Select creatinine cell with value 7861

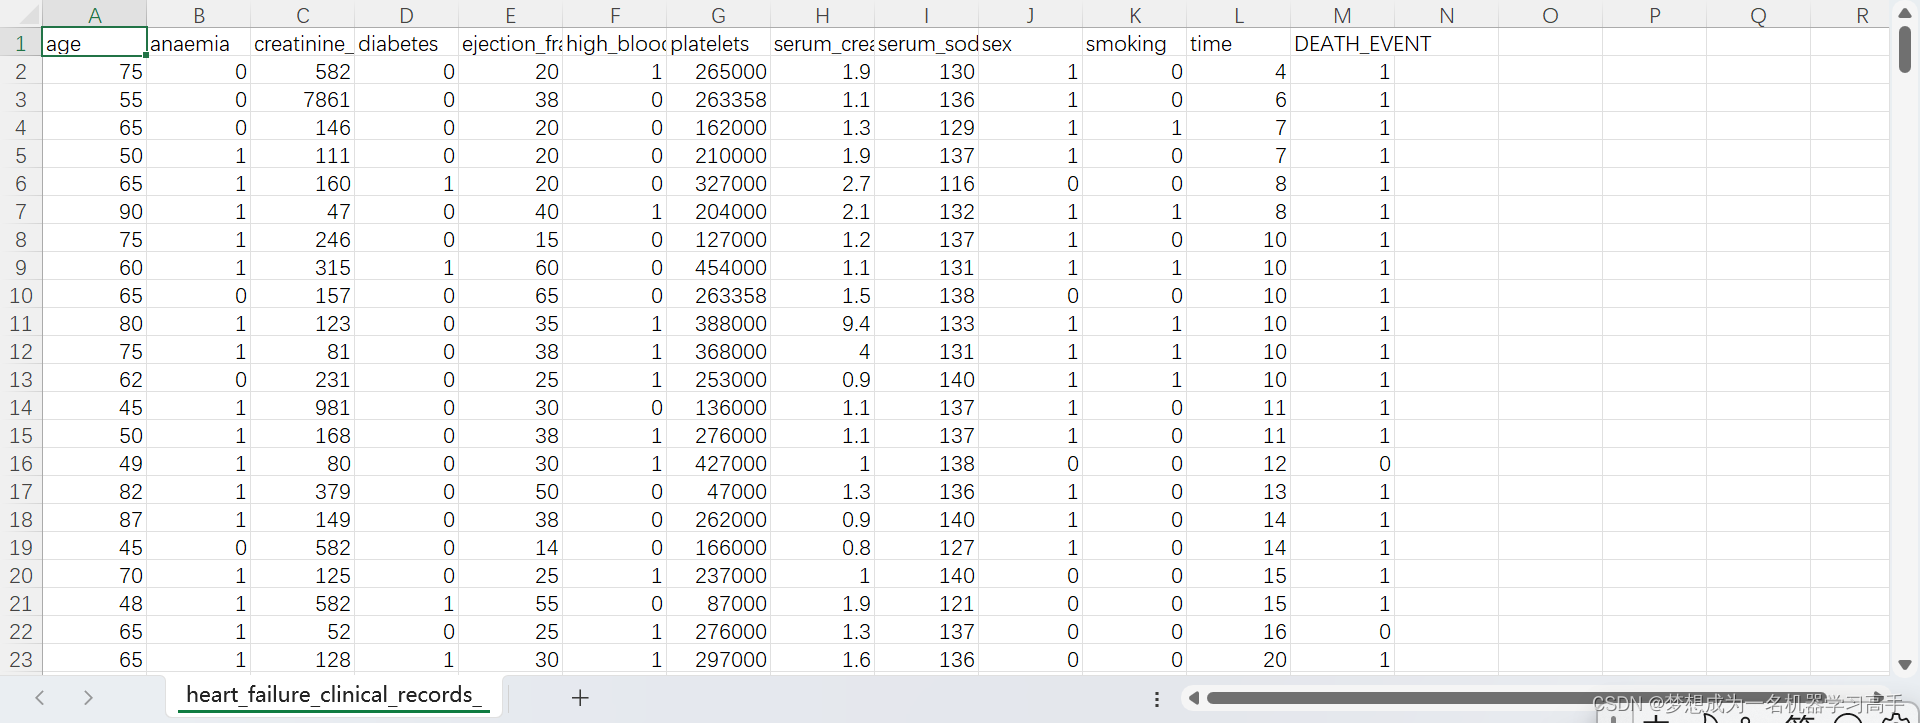pyautogui.click(x=303, y=99)
